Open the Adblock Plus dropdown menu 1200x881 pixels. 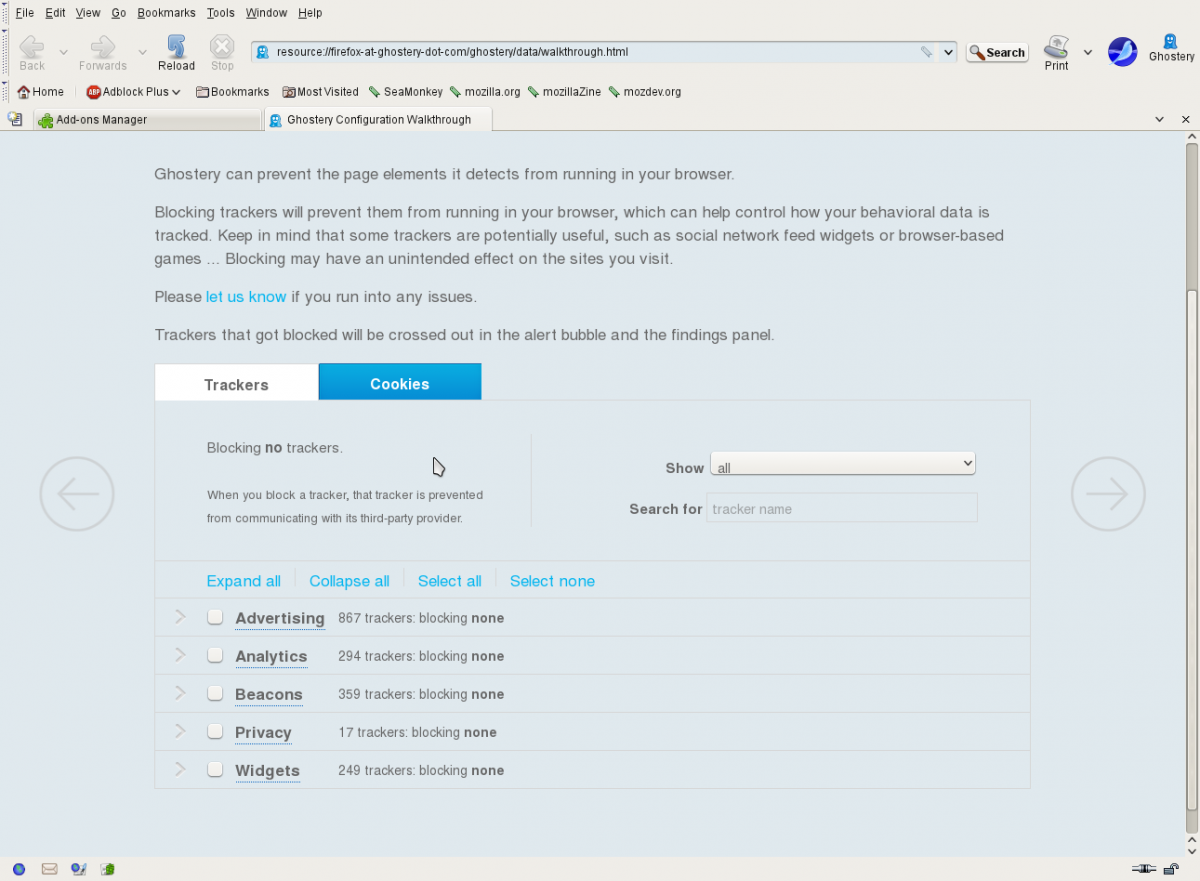pyautogui.click(x=176, y=92)
